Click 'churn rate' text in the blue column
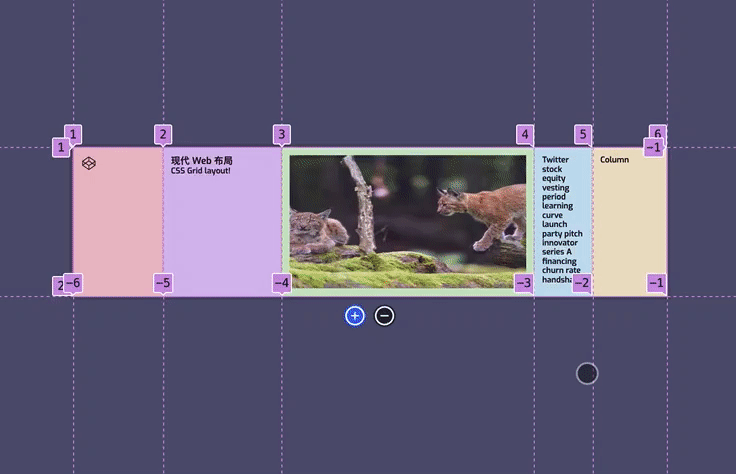The height and width of the screenshot is (474, 736). click(561, 270)
